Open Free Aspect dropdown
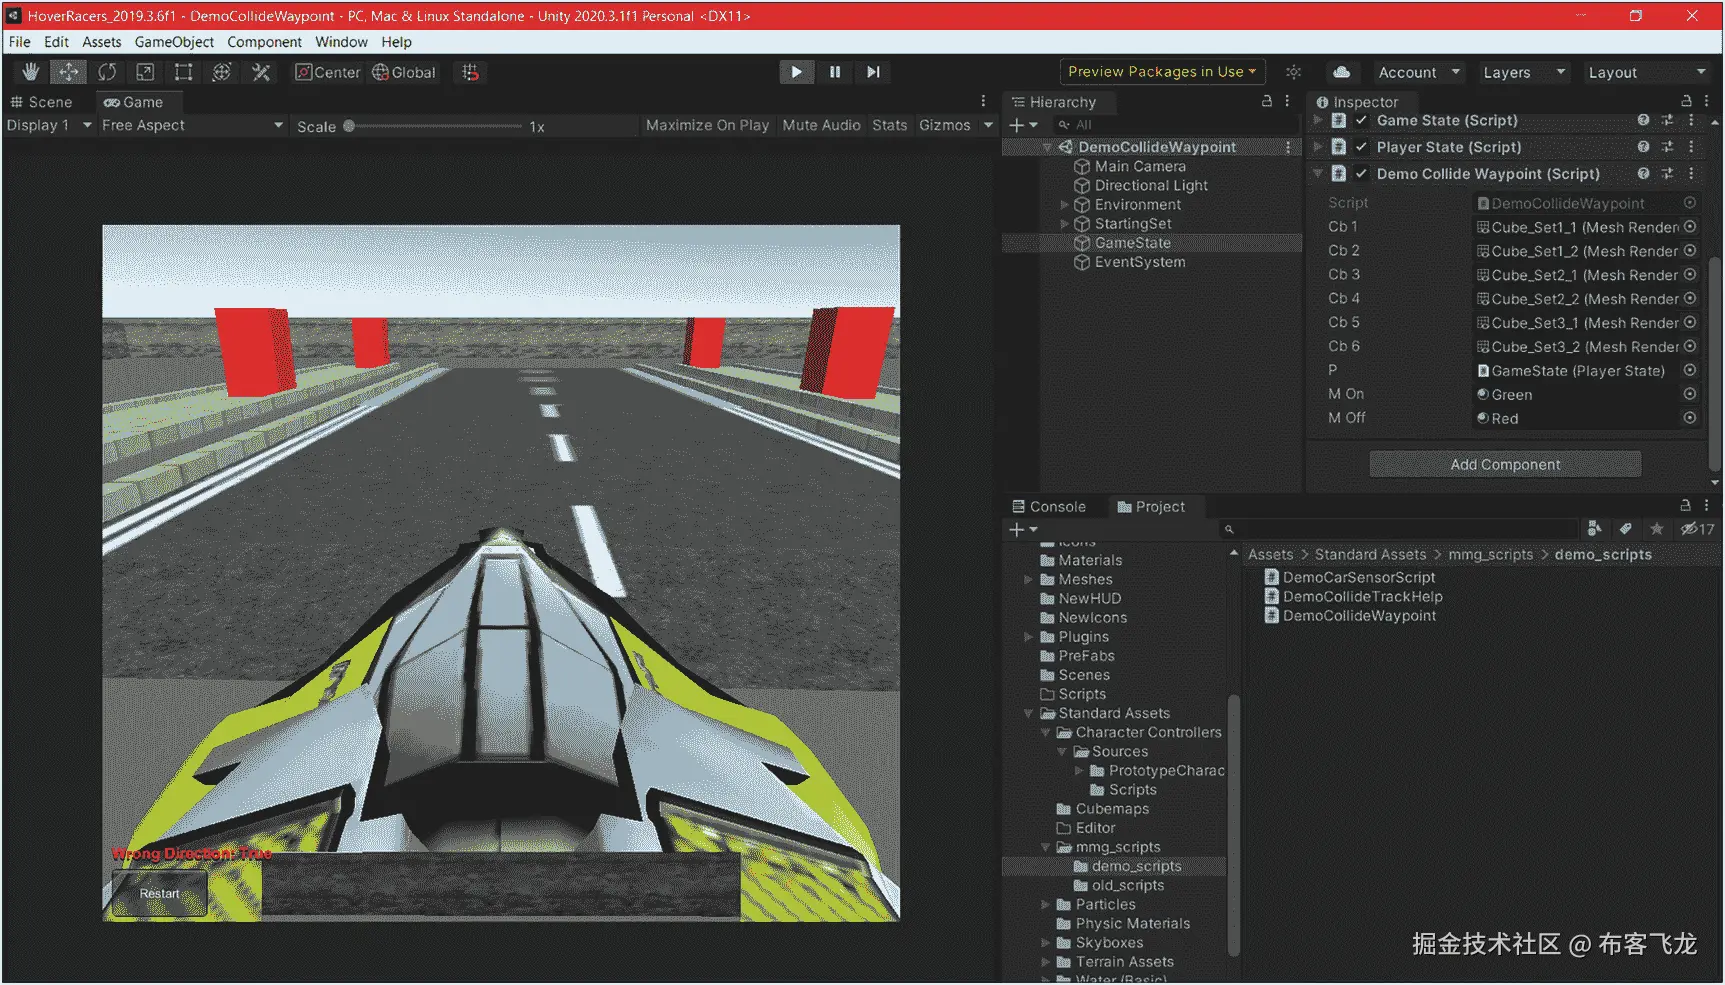Screen dimensions: 1725x985 click(193, 126)
